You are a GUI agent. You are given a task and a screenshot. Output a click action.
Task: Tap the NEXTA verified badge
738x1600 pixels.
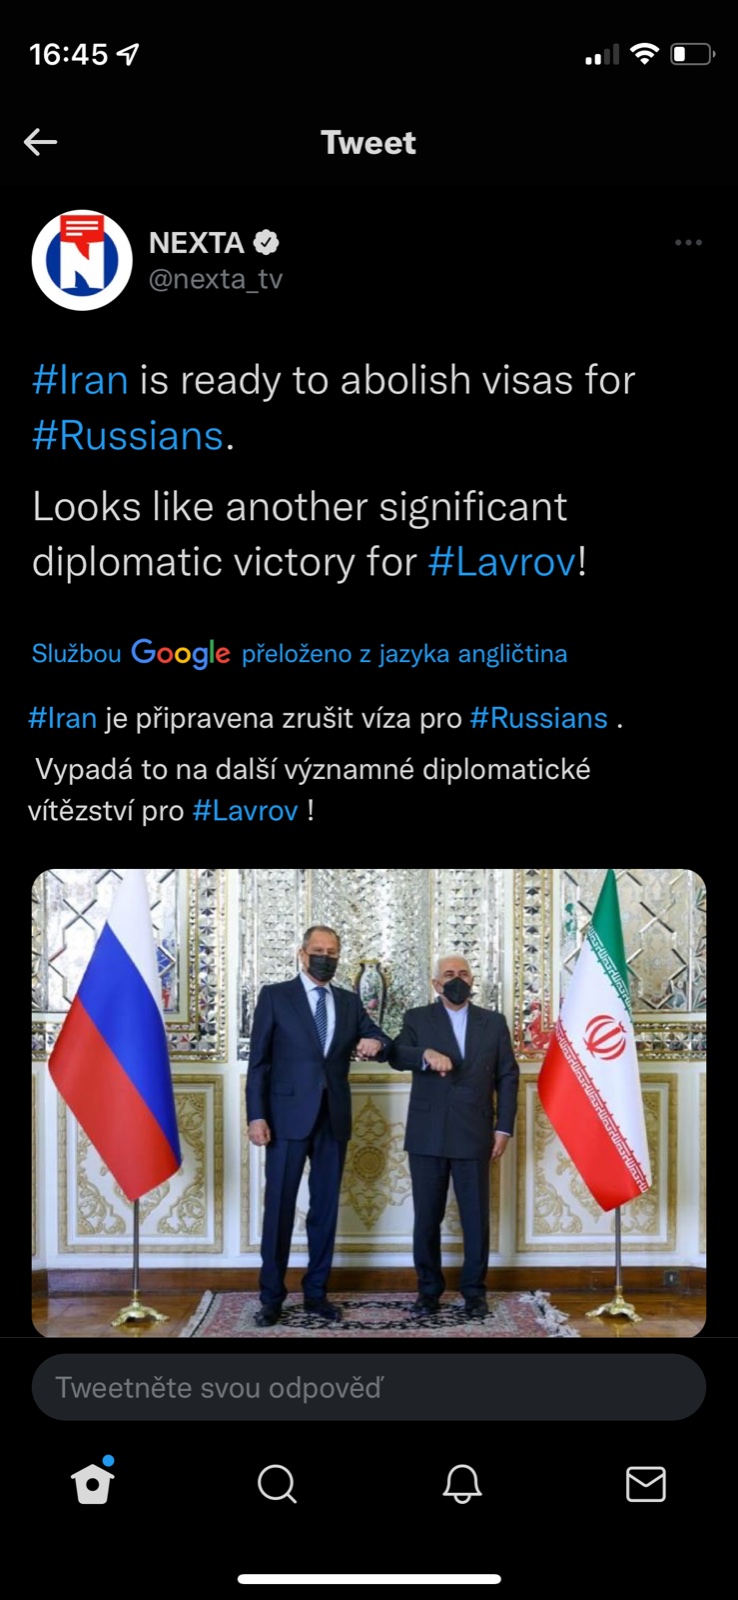266,242
